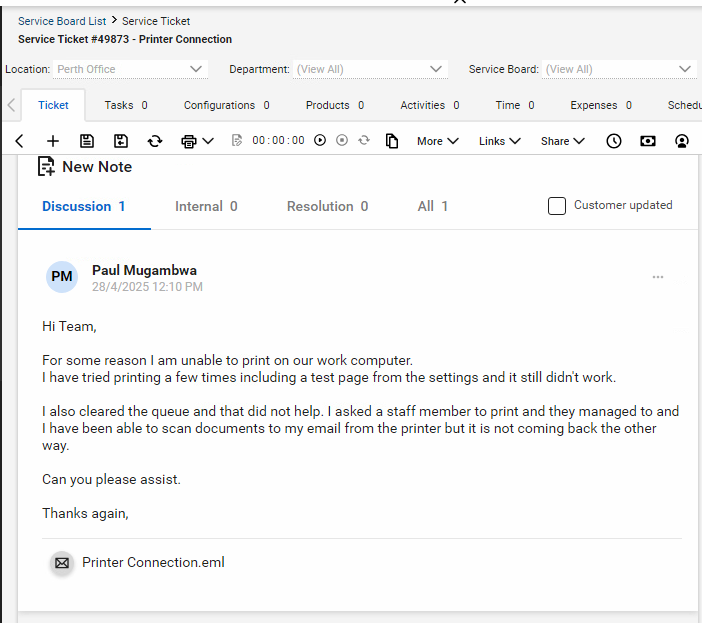Click the Service Ticket #49873 title
702x623 pixels.
coord(125,39)
